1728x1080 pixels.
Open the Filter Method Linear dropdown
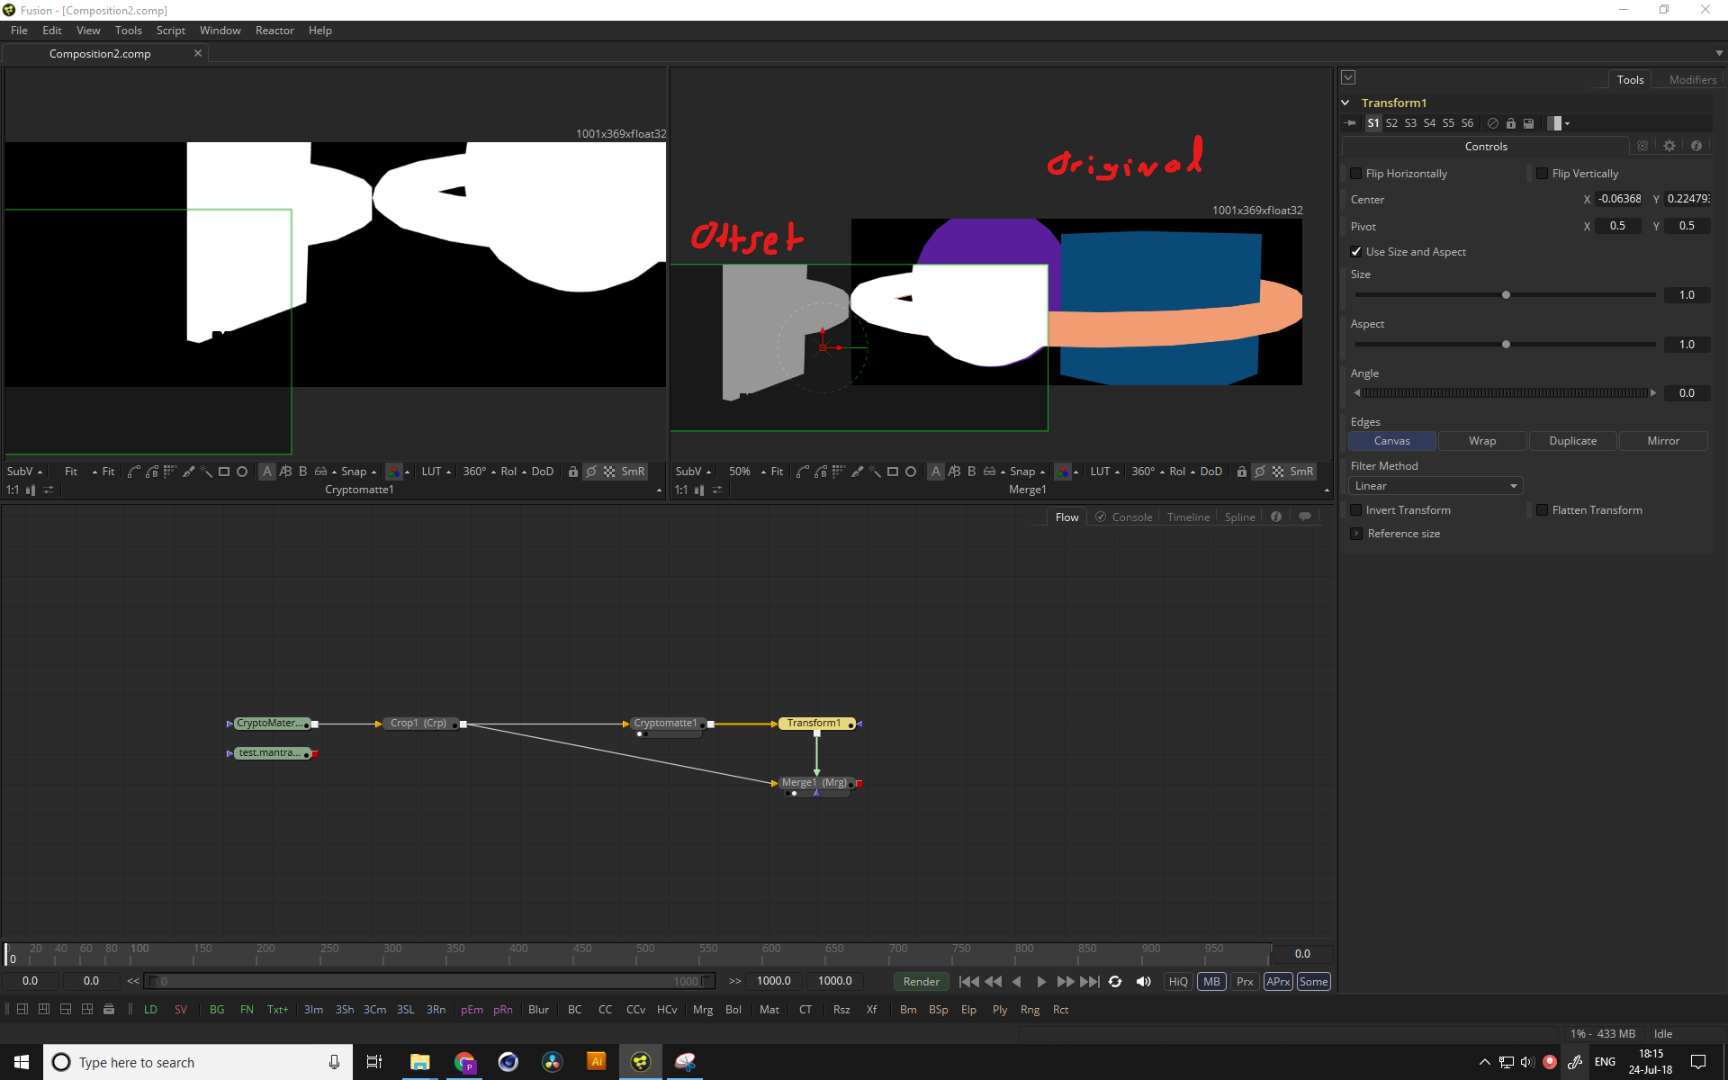coord(1434,485)
